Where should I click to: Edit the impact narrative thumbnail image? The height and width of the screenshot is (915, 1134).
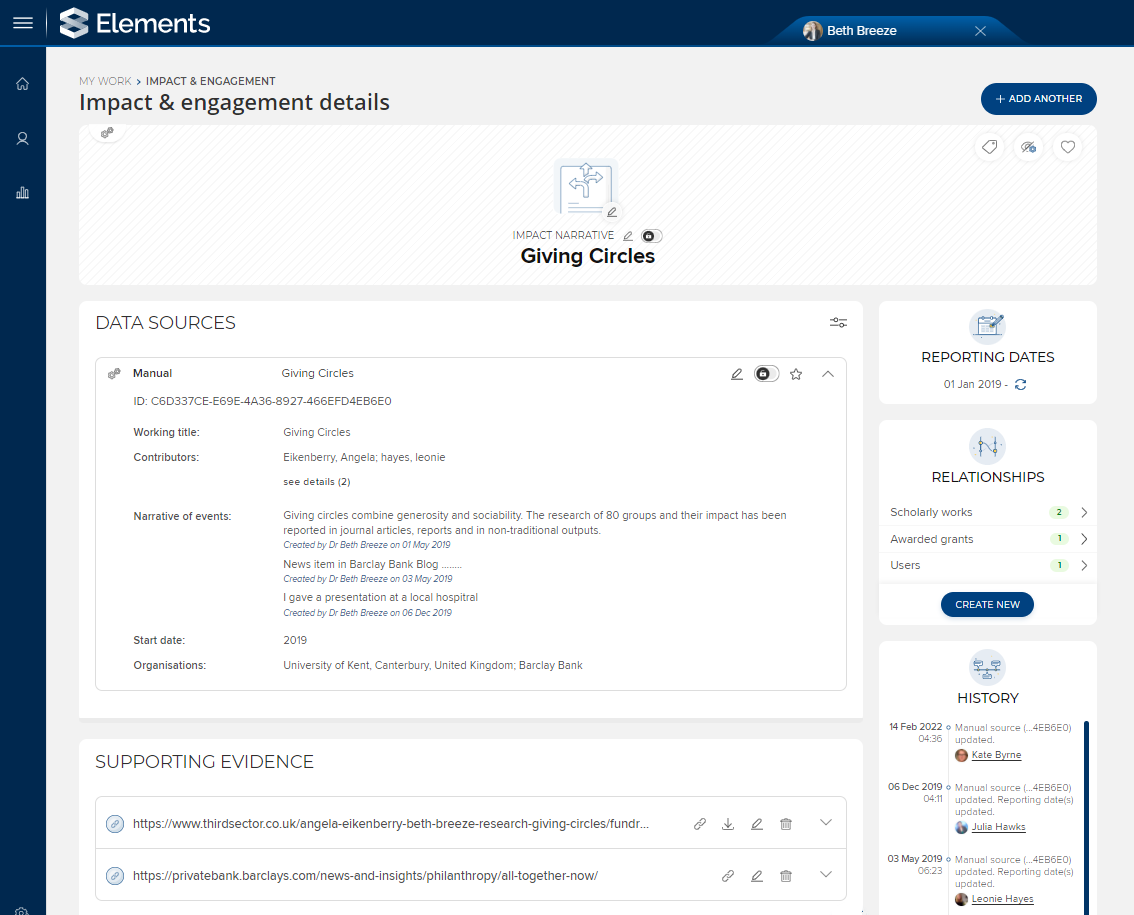pyautogui.click(x=612, y=212)
